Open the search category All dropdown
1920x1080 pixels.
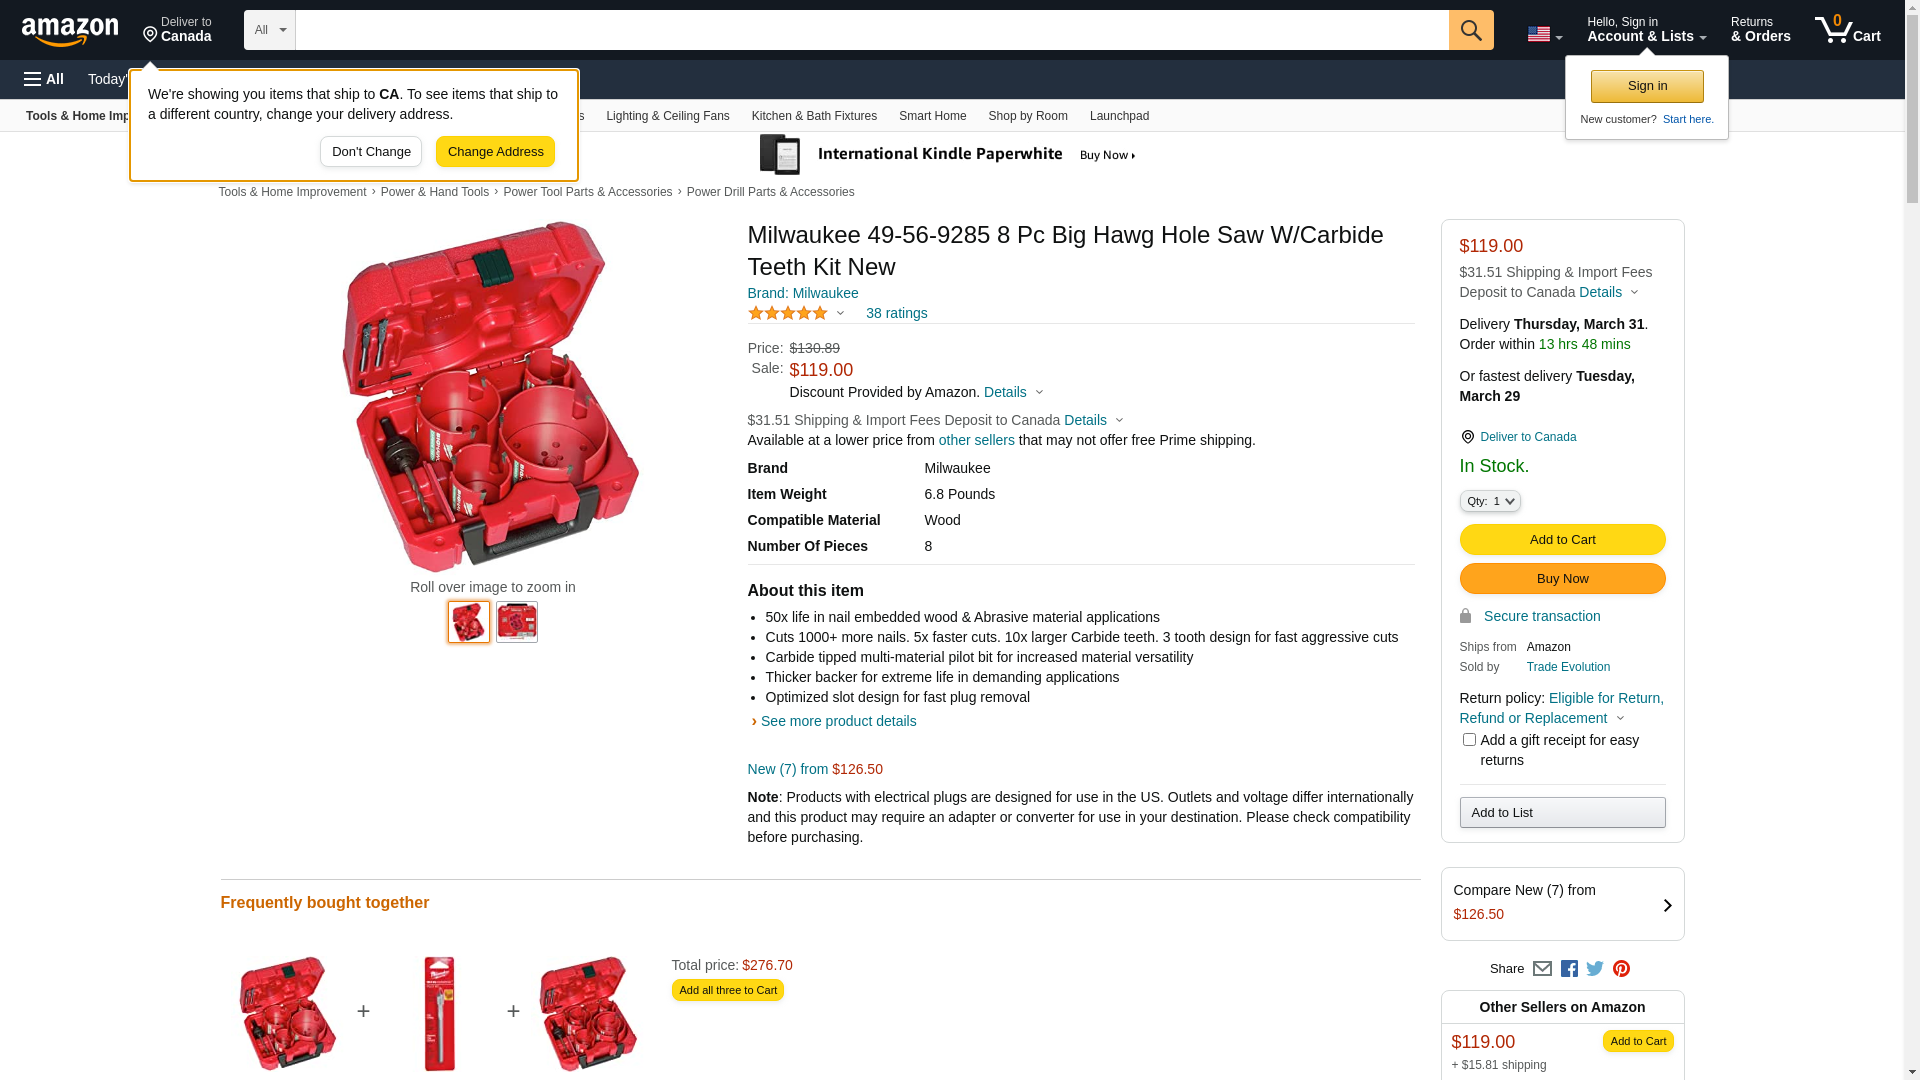tap(269, 30)
